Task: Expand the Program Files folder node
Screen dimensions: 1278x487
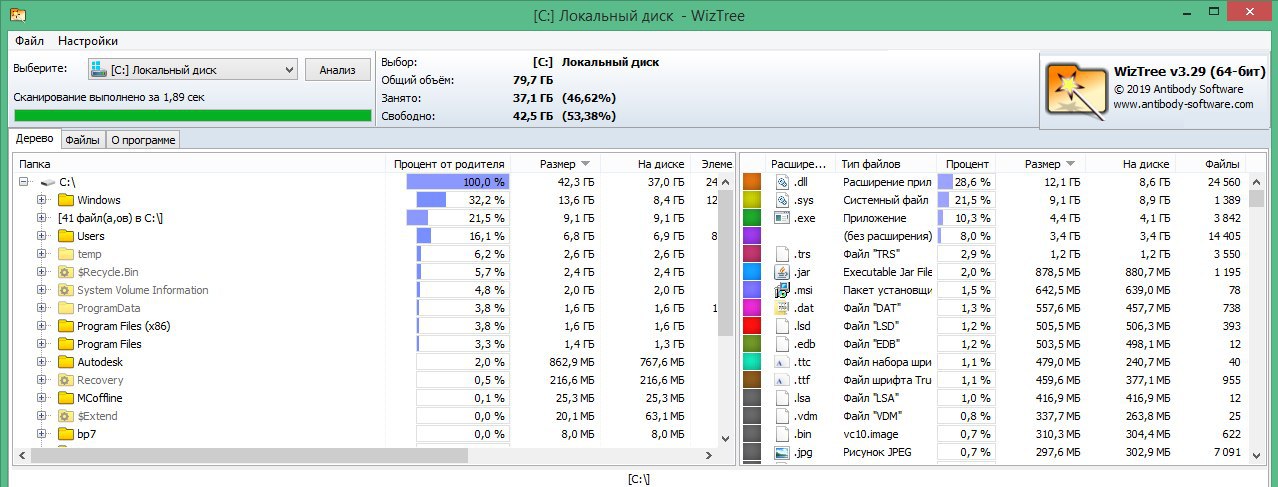Action: click(x=42, y=344)
